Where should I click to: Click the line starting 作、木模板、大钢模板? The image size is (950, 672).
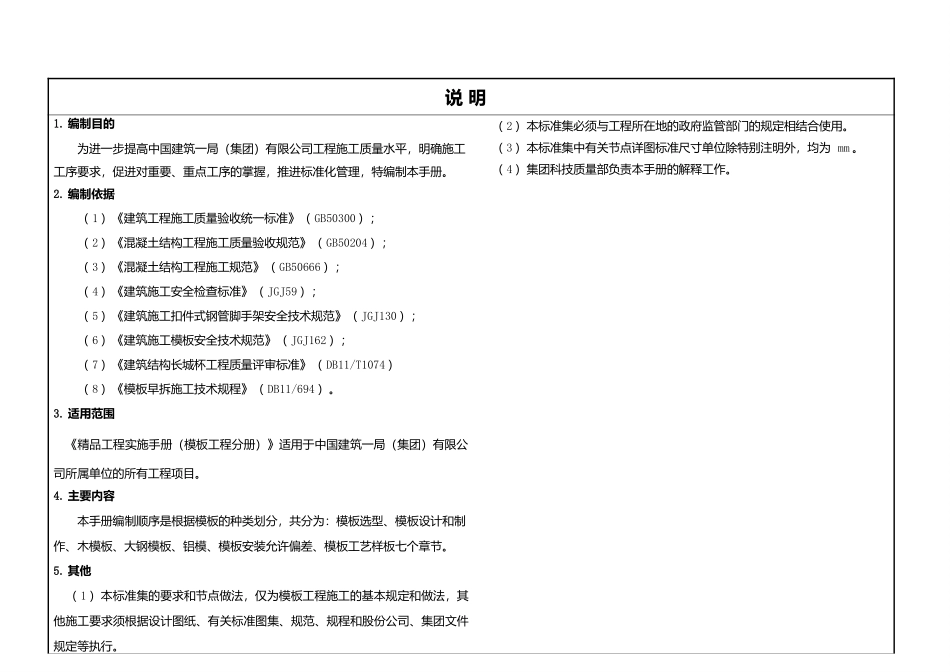(252, 547)
